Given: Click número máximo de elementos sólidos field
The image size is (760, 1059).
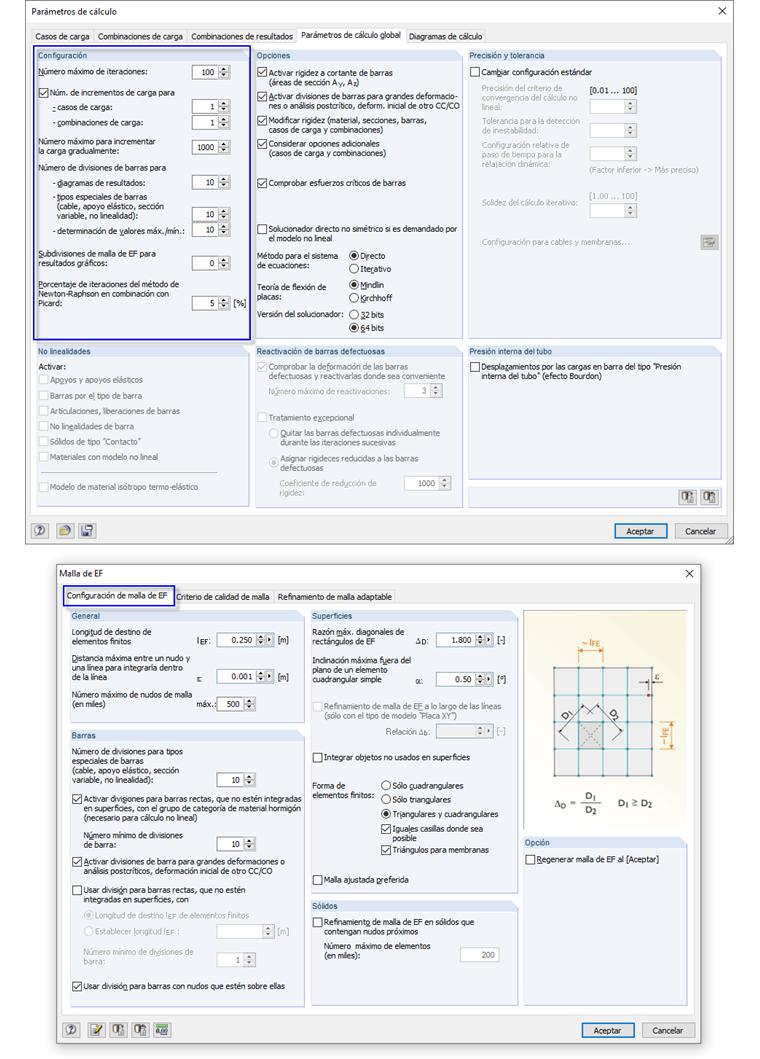Looking at the screenshot, I should 480,955.
